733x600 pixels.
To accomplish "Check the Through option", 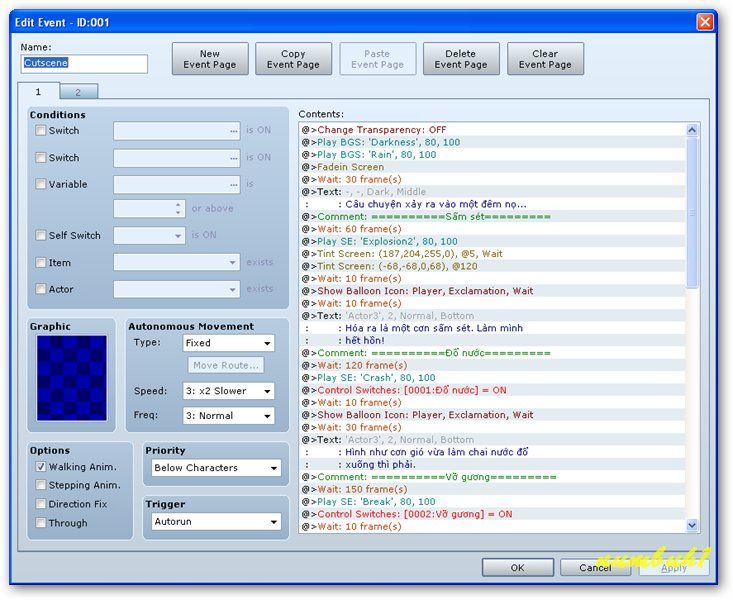I will tap(41, 522).
